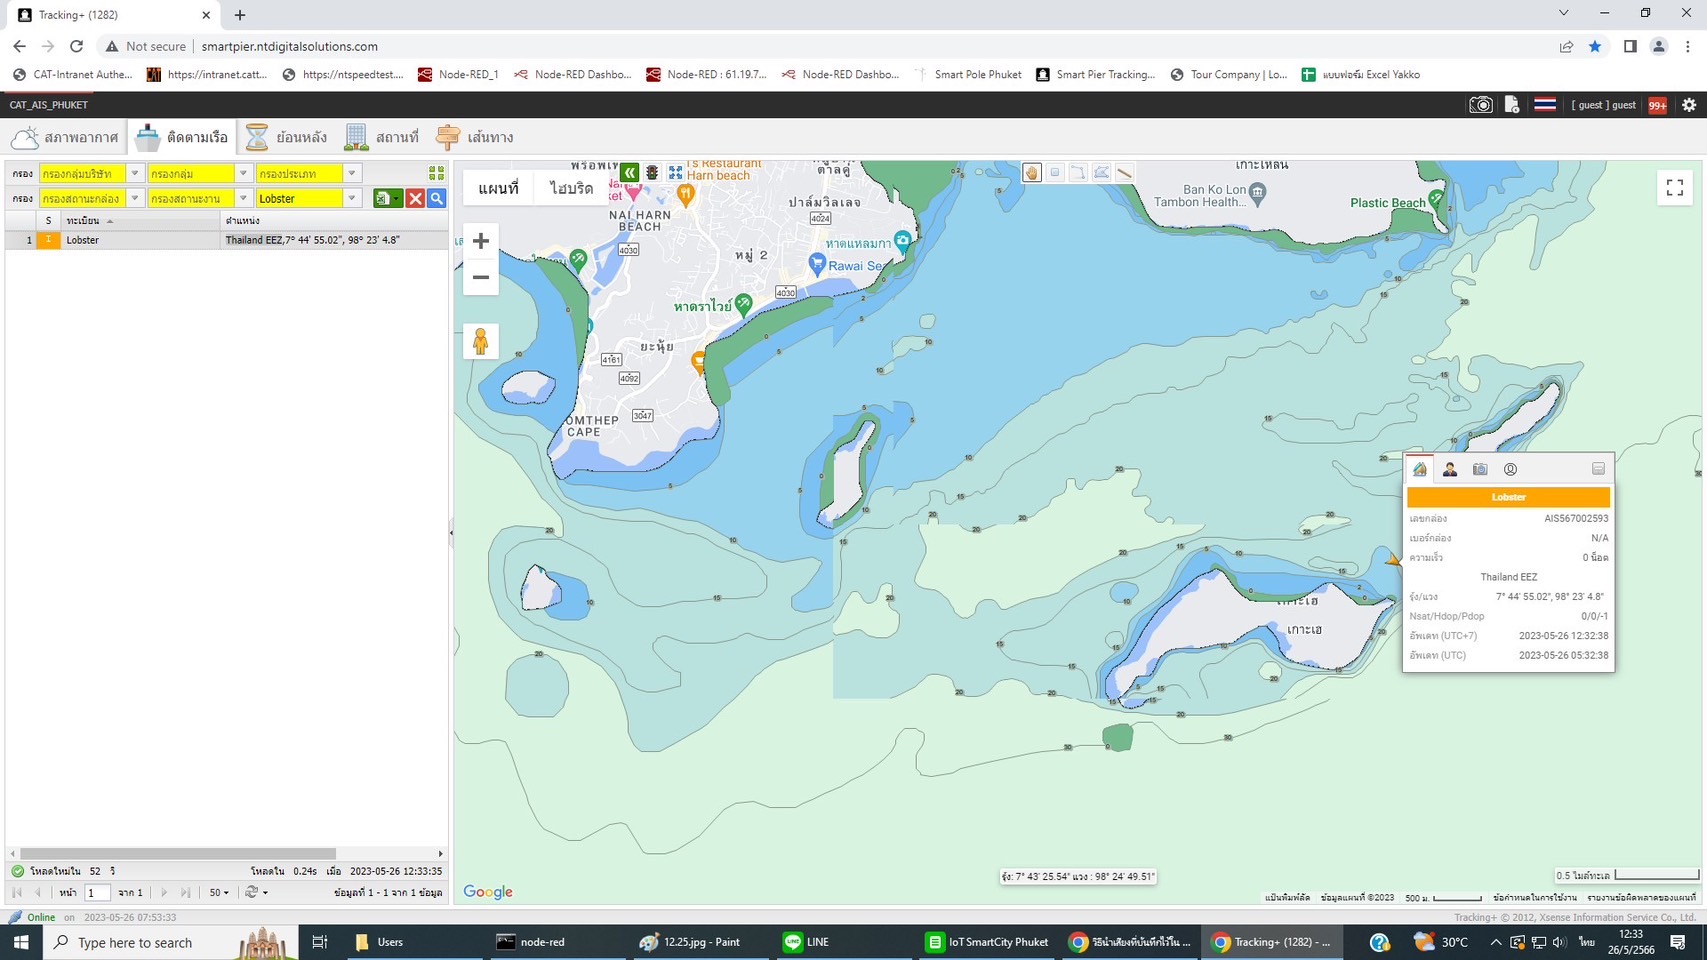
Task: Click the blue search filter button
Action: 437,199
